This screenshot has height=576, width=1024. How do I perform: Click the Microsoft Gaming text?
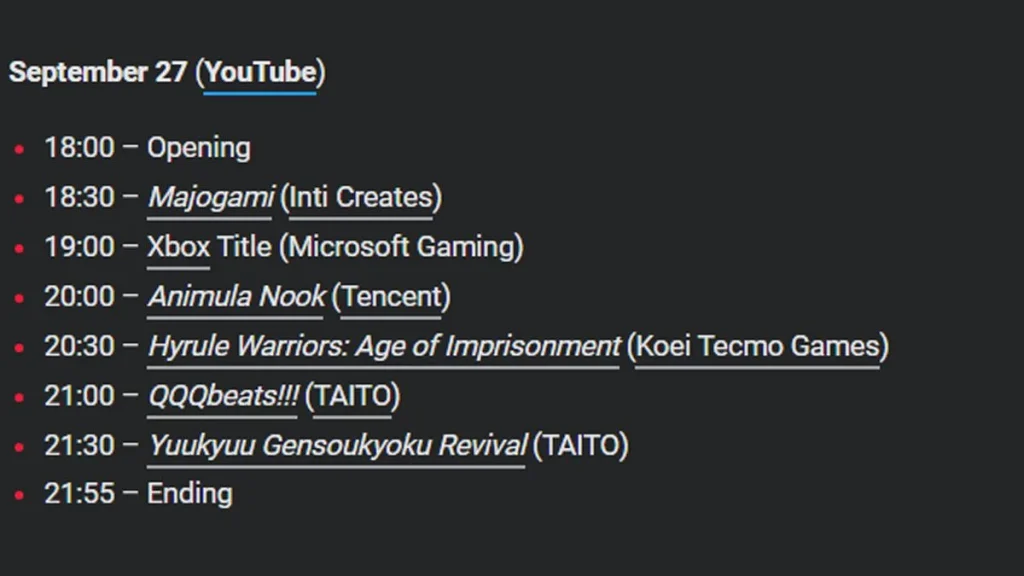tap(401, 246)
